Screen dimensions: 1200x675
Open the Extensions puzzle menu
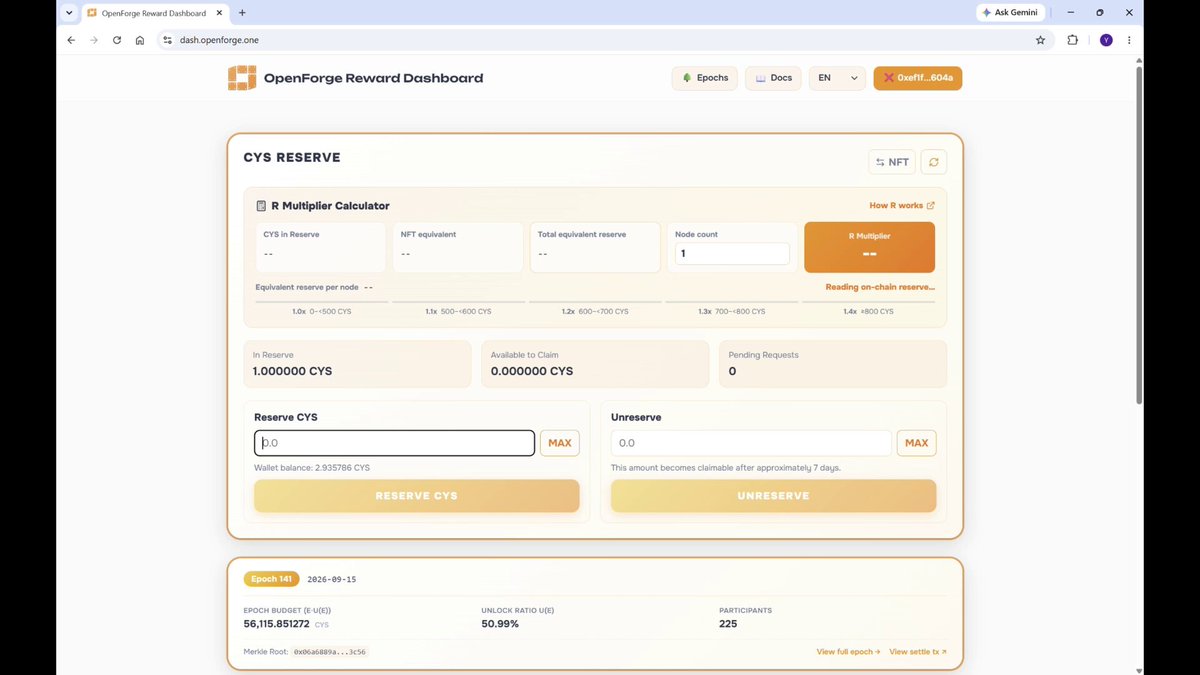click(x=1073, y=40)
